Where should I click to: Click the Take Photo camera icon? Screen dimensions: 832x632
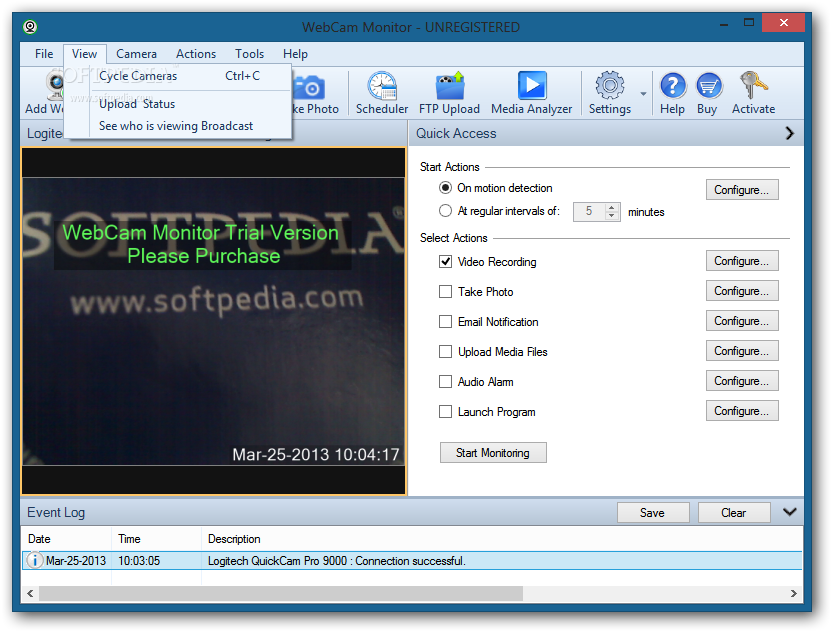coord(310,88)
